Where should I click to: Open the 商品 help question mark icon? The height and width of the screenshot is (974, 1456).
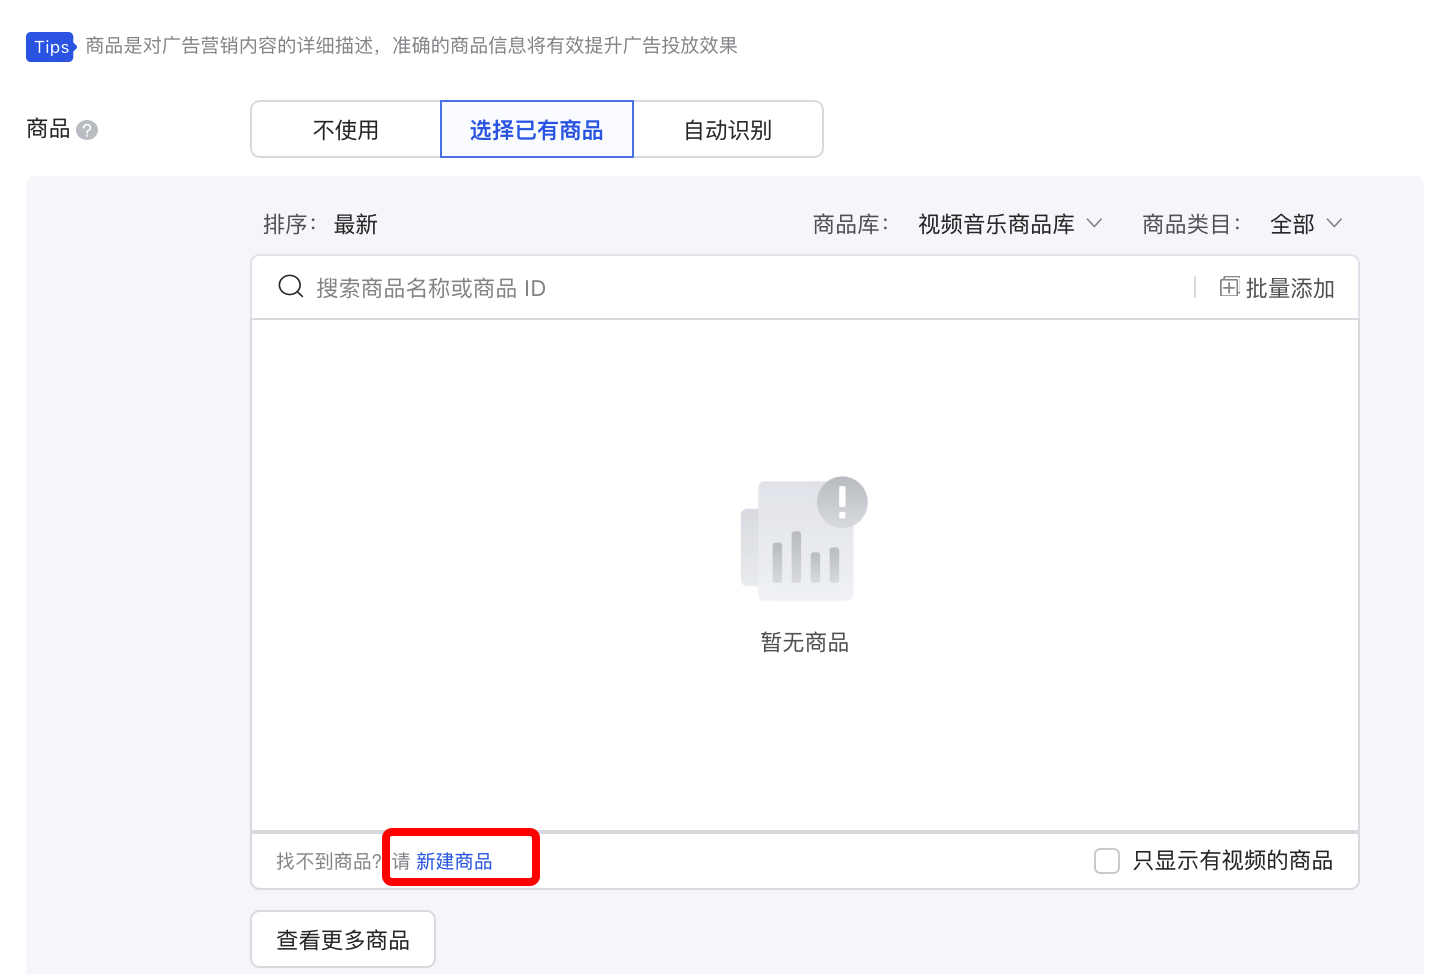[x=88, y=129]
